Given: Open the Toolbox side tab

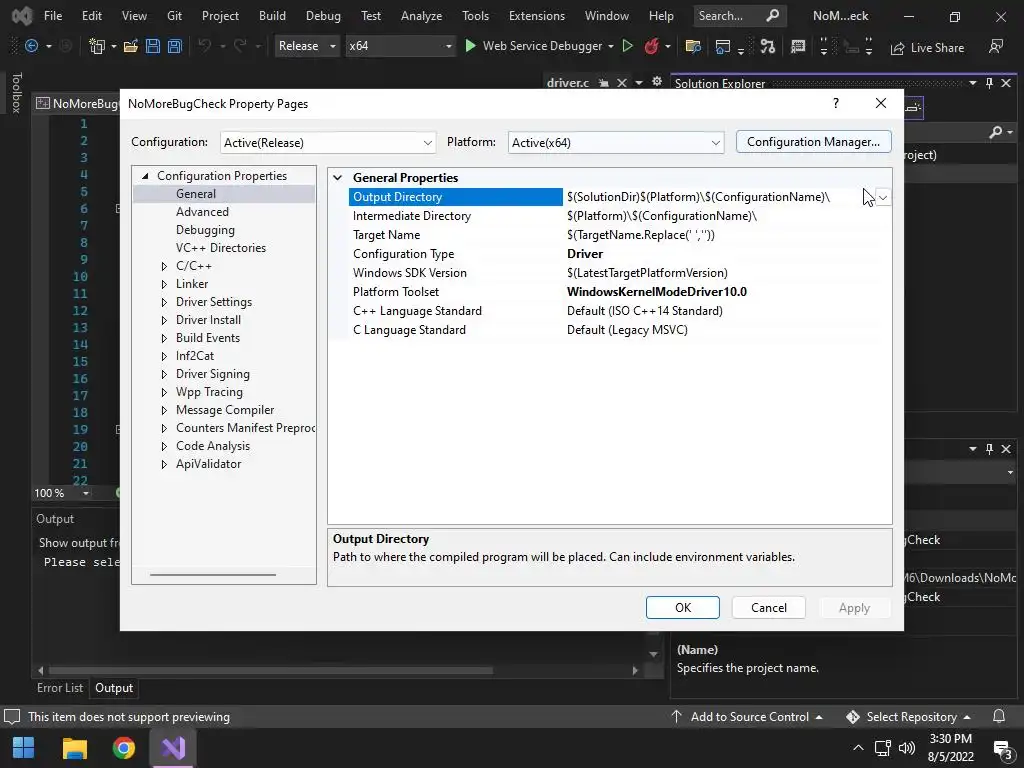Looking at the screenshot, I should (x=16, y=93).
